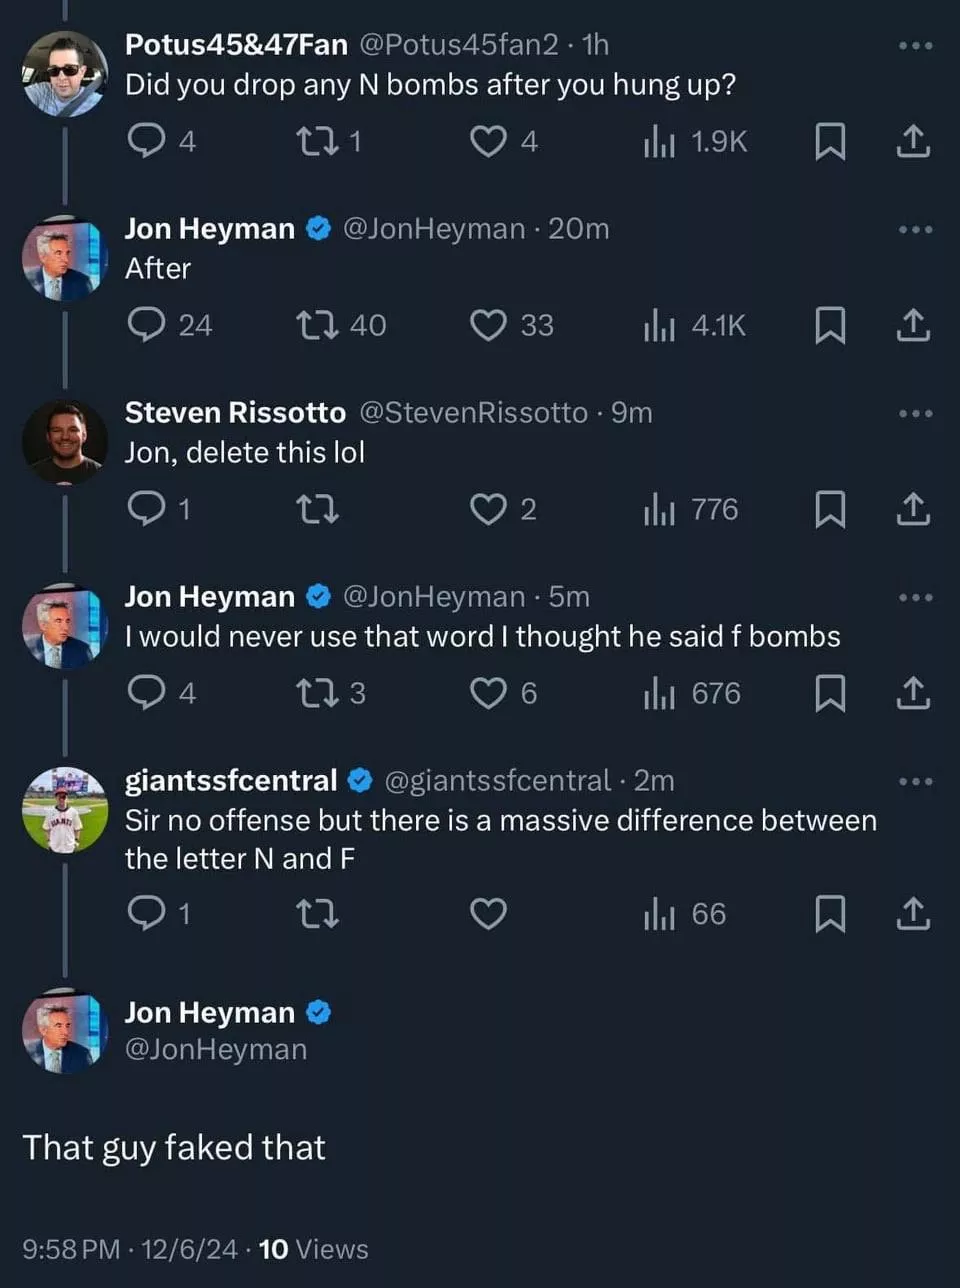The width and height of the screenshot is (960, 1288).
Task: Share the giantssfcentral tweet
Action: pos(912,914)
